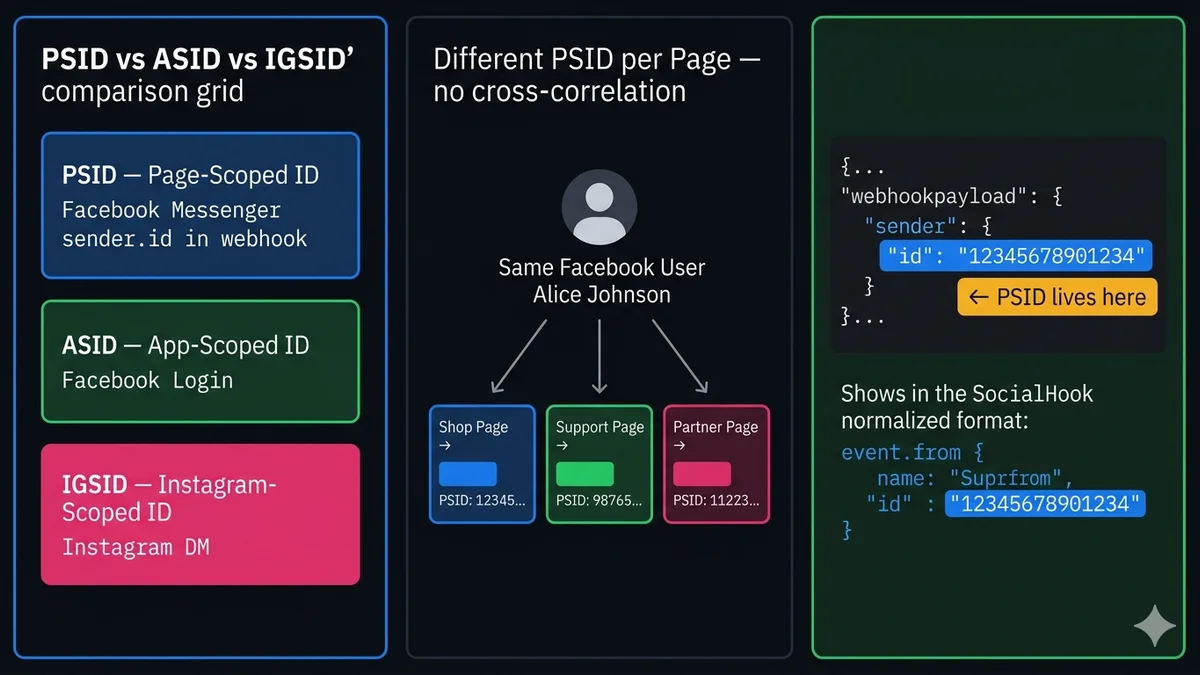The height and width of the screenshot is (675, 1200).
Task: Open the Partner Page card
Action: tap(716, 464)
